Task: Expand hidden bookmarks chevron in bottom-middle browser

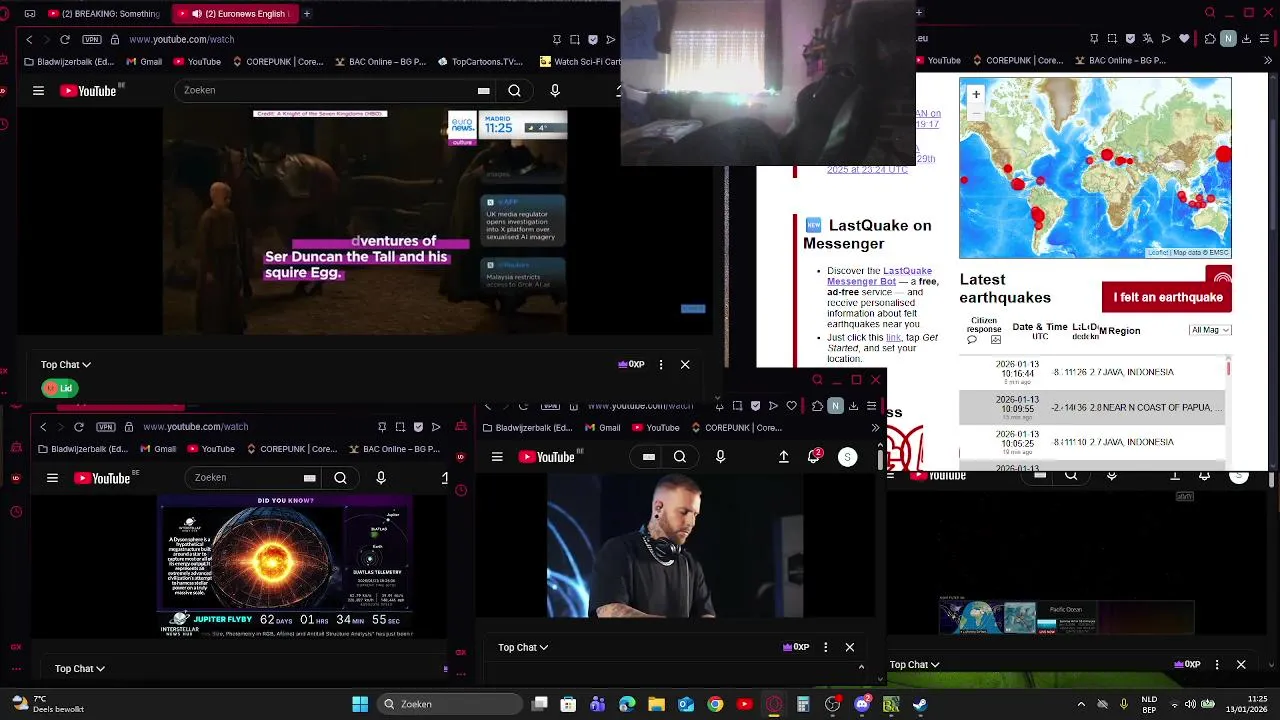Action: [x=875, y=428]
